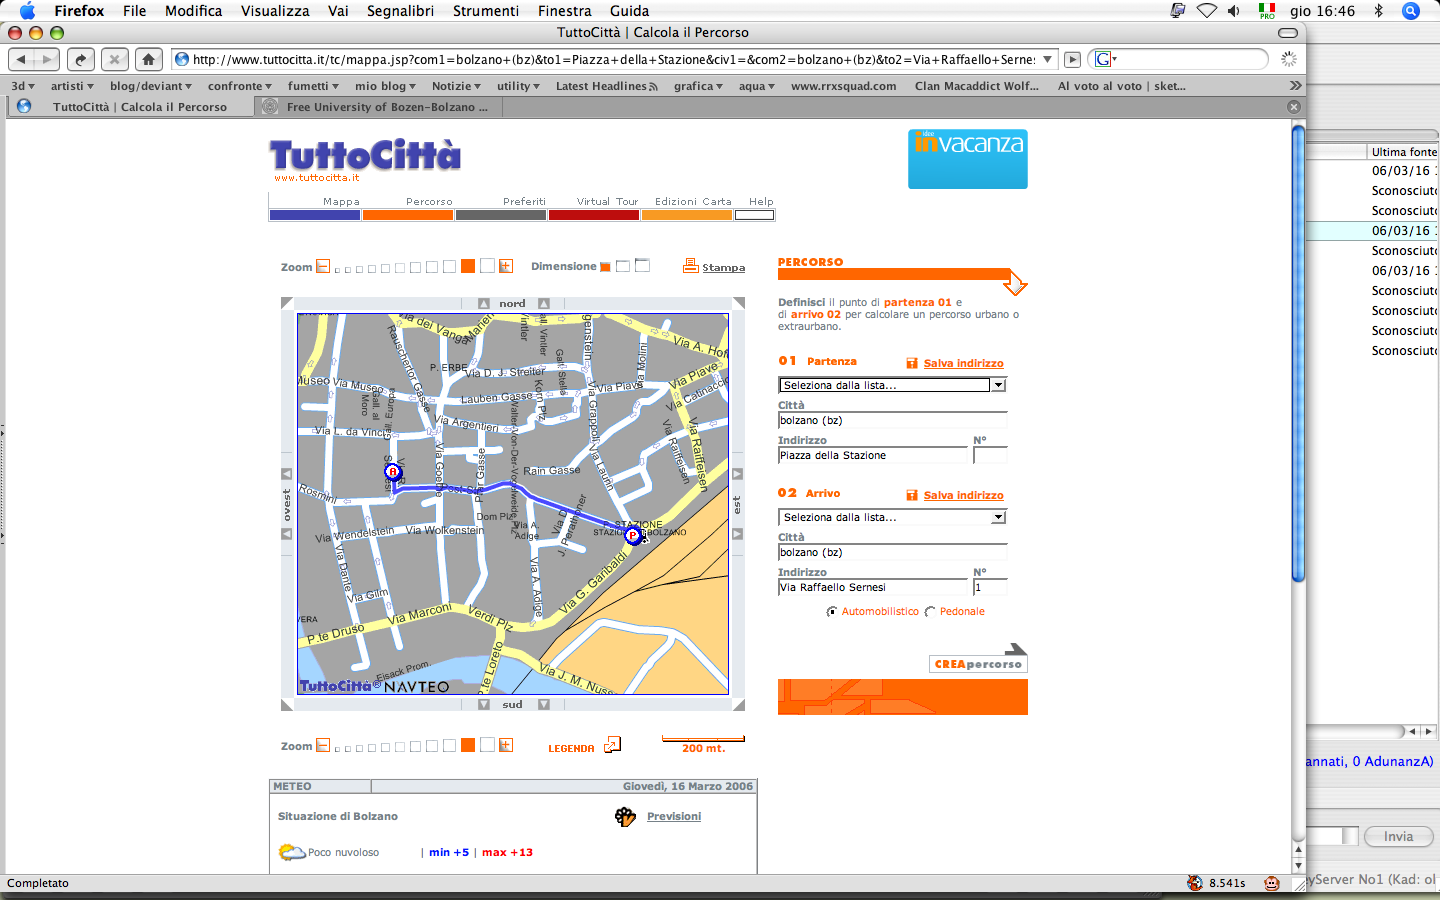Select the Automobilistico route option
This screenshot has width=1440, height=900.
tap(832, 612)
